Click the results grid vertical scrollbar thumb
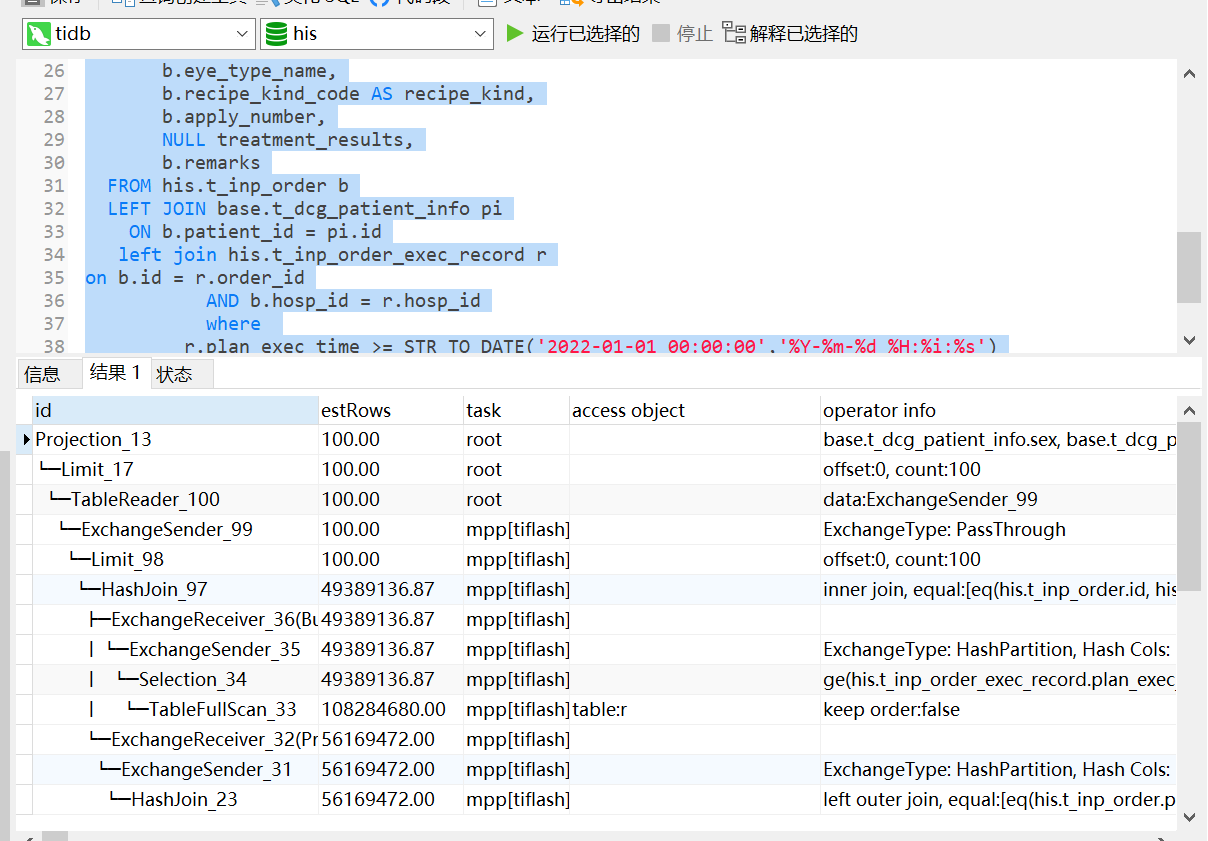The image size is (1208, 841). pos(1189,507)
